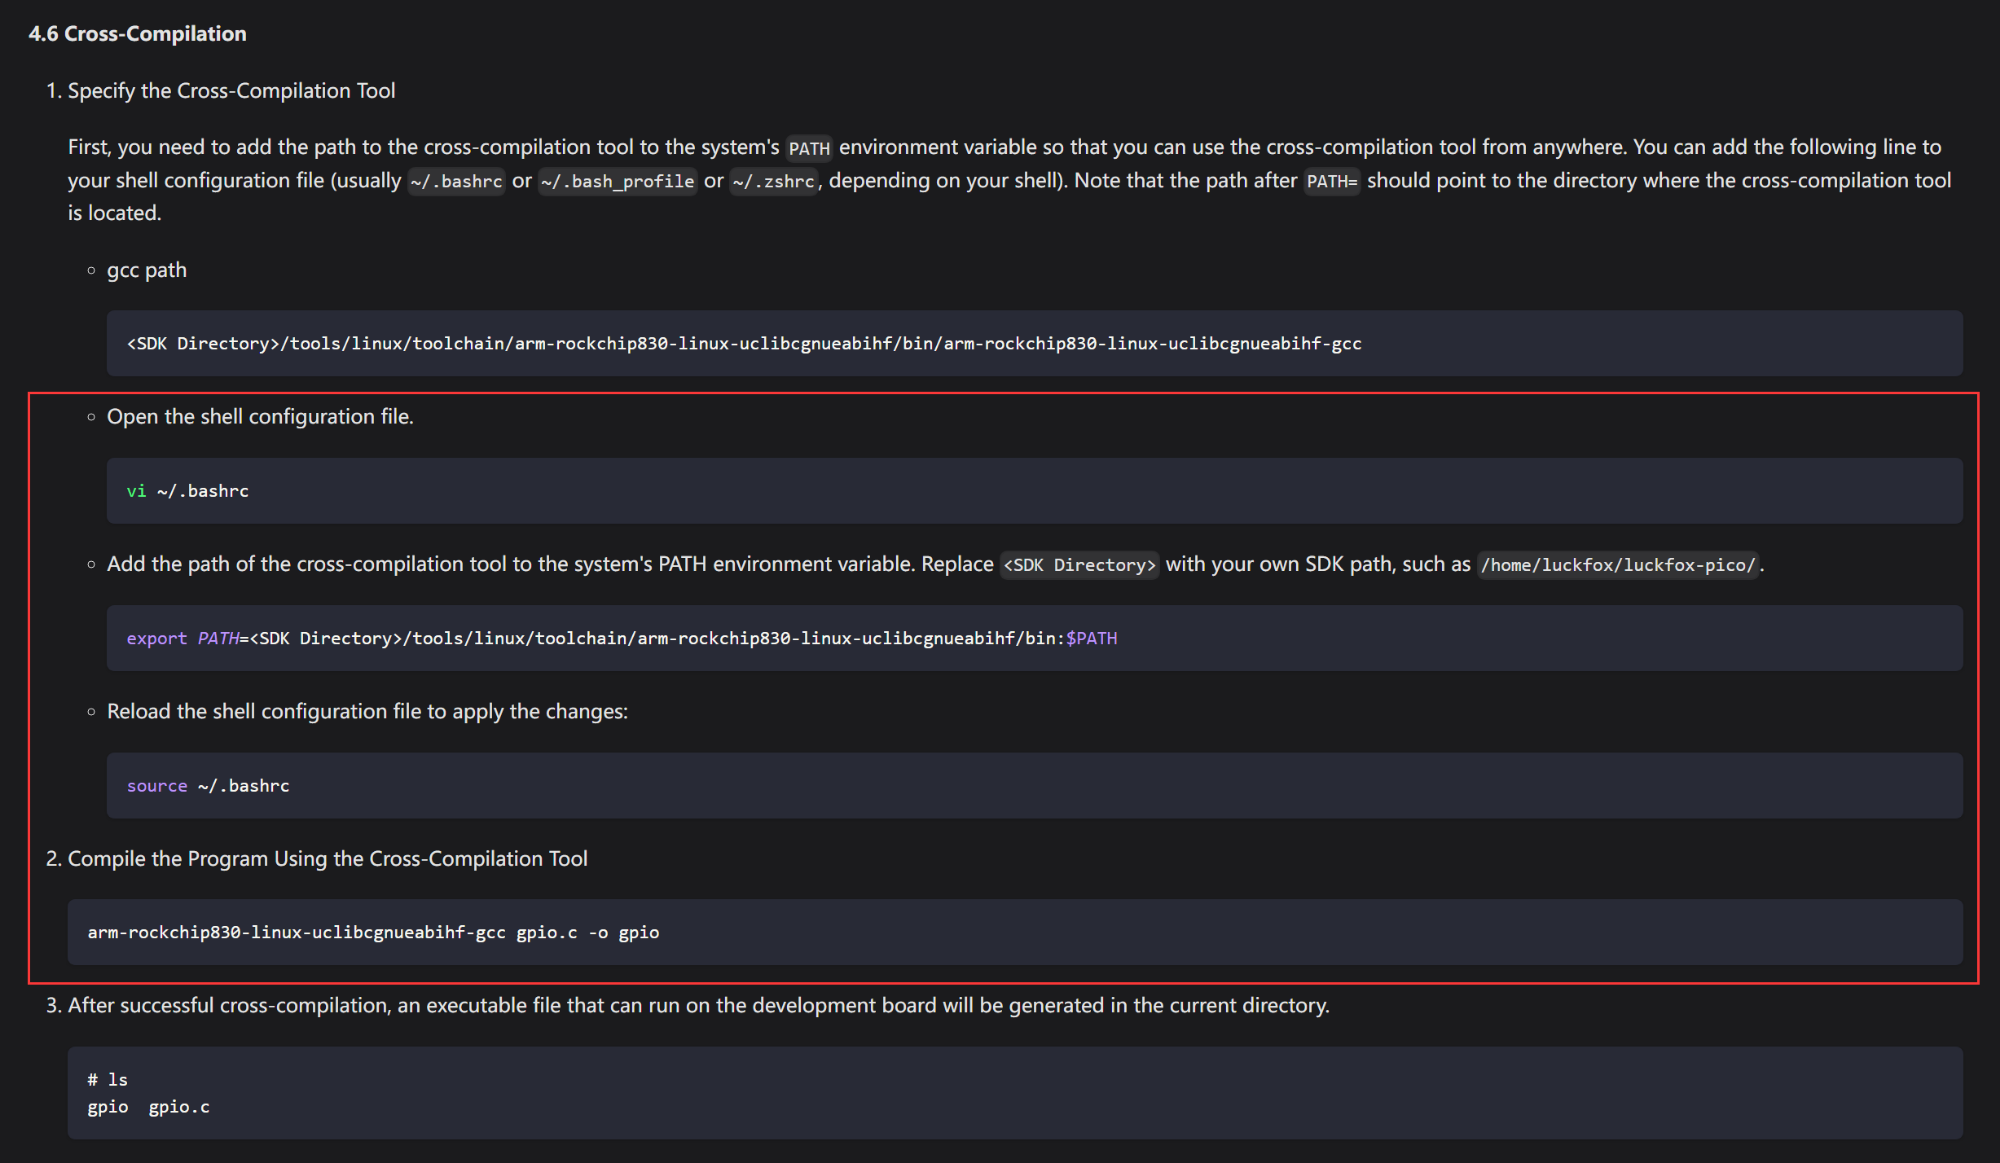Click the $PATH variable in export line

(x=1092, y=638)
